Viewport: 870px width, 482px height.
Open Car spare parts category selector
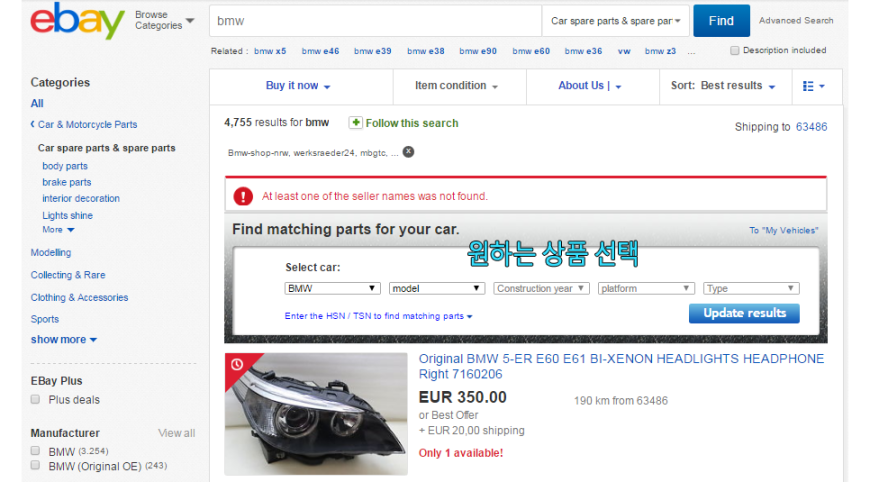point(615,21)
